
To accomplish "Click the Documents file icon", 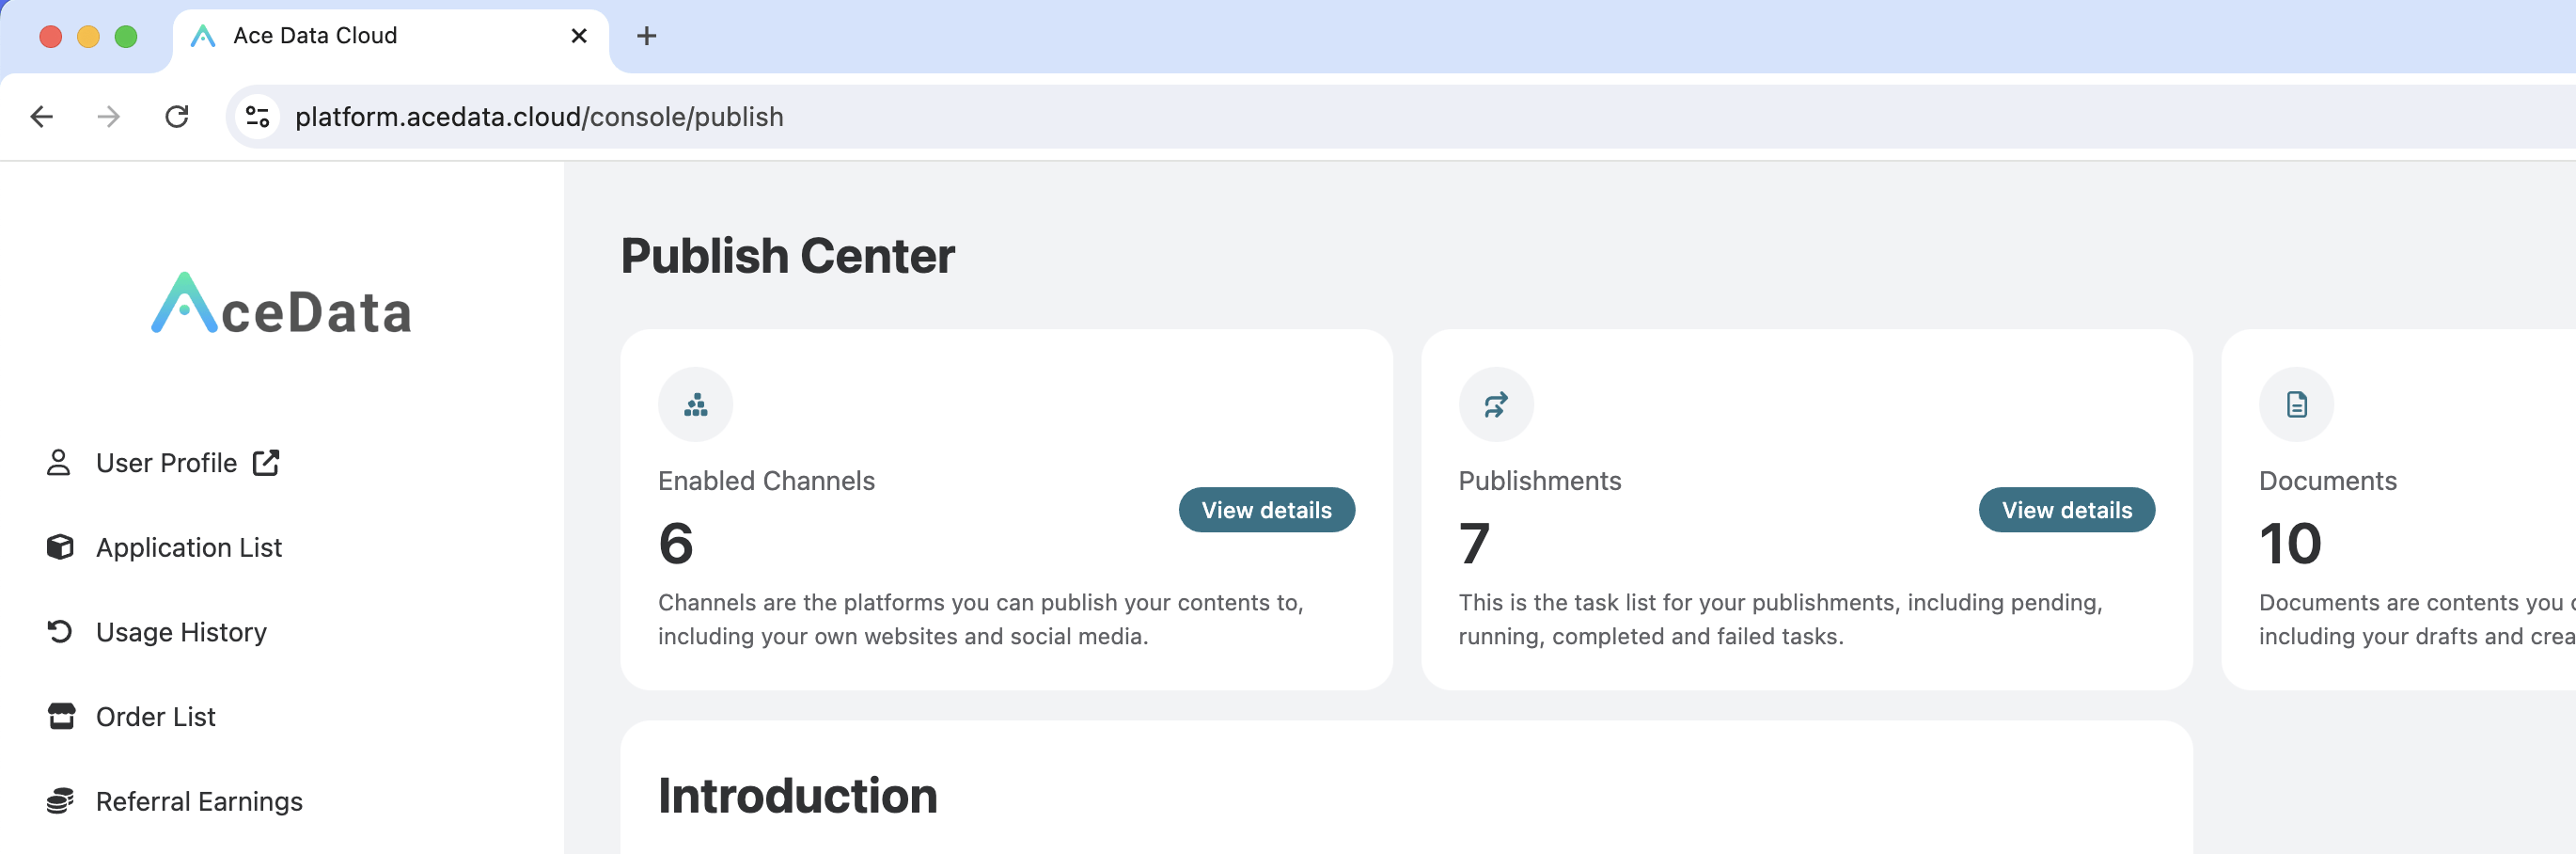I will click(2296, 405).
